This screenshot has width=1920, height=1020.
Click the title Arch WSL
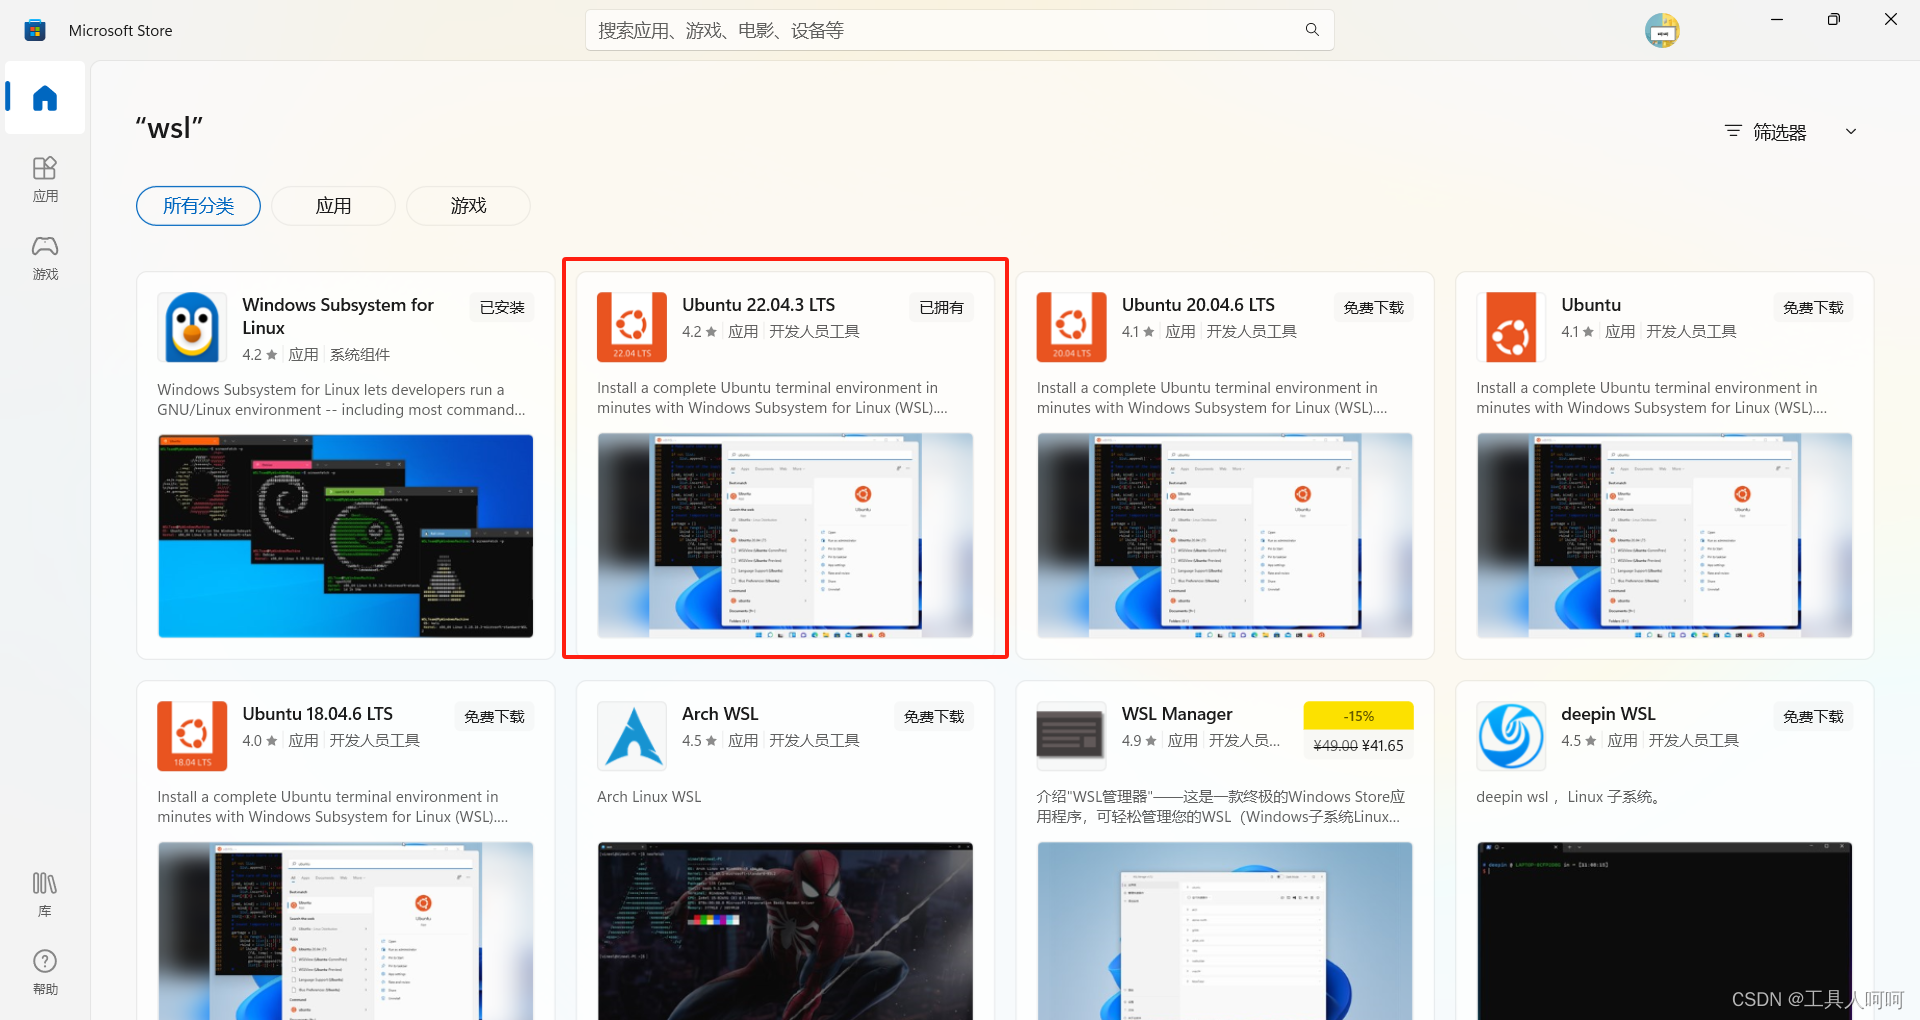[x=720, y=714]
